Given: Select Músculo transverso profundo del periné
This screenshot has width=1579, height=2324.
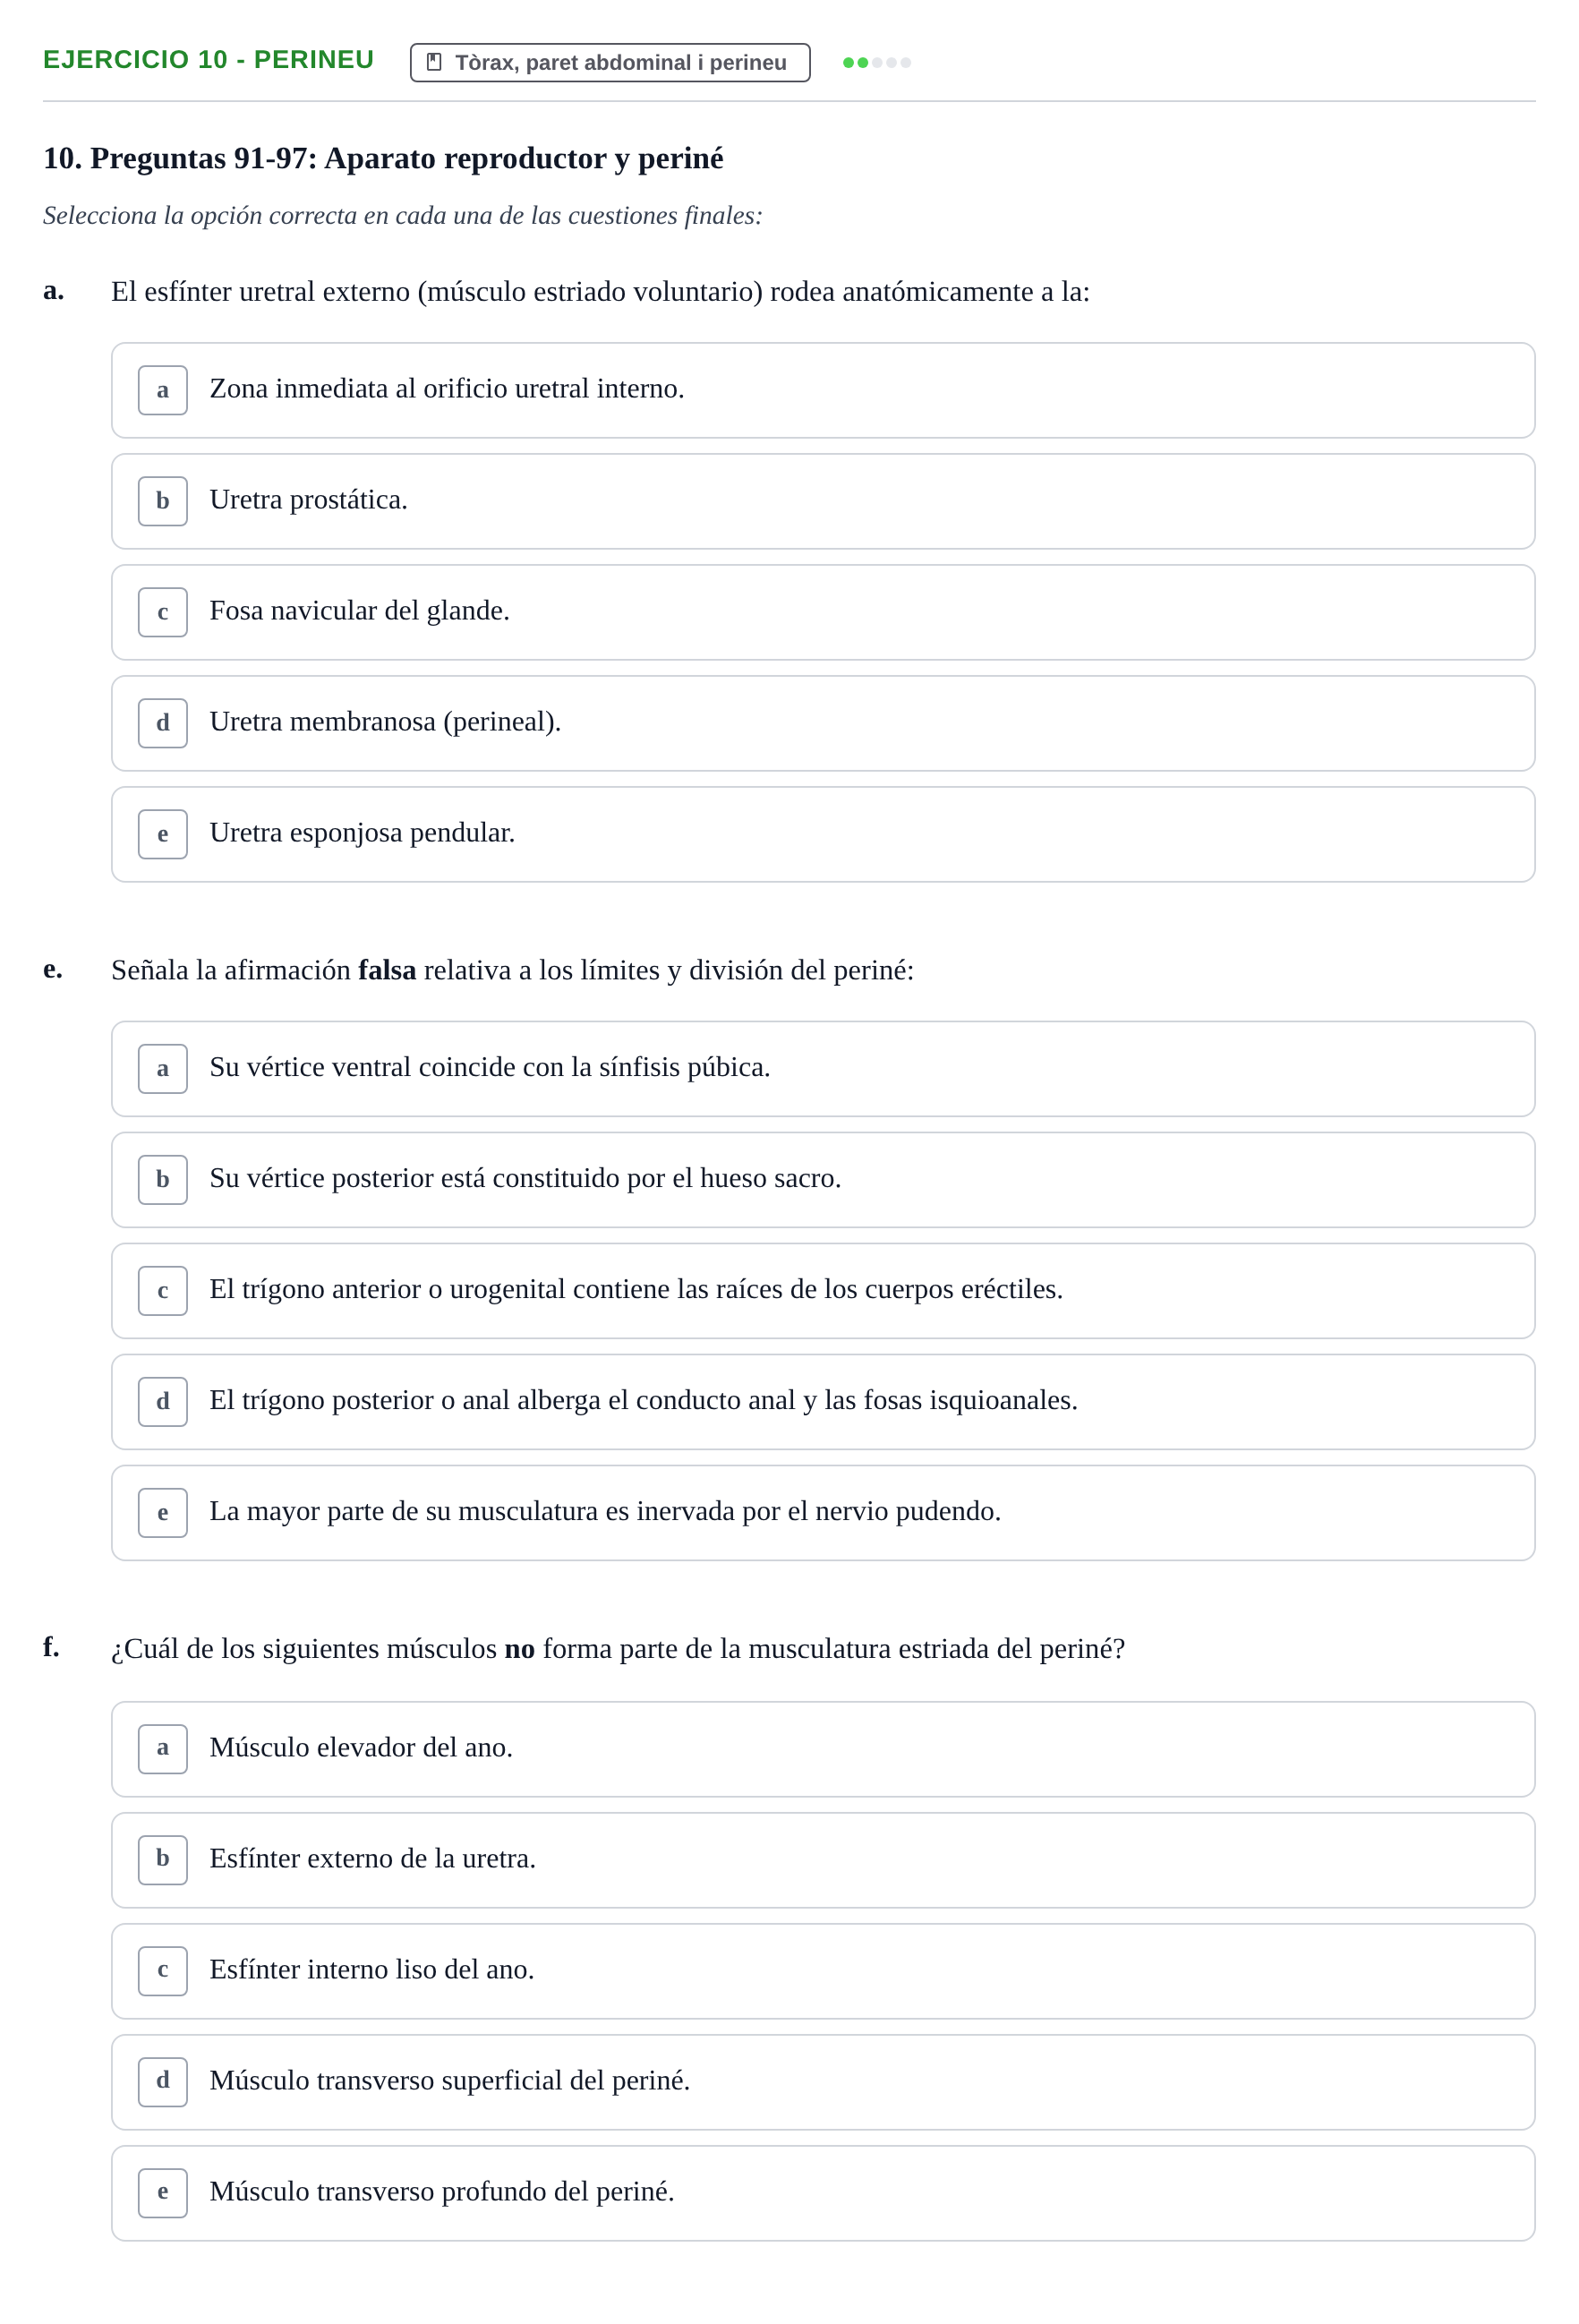Looking at the screenshot, I should click(x=823, y=2192).
